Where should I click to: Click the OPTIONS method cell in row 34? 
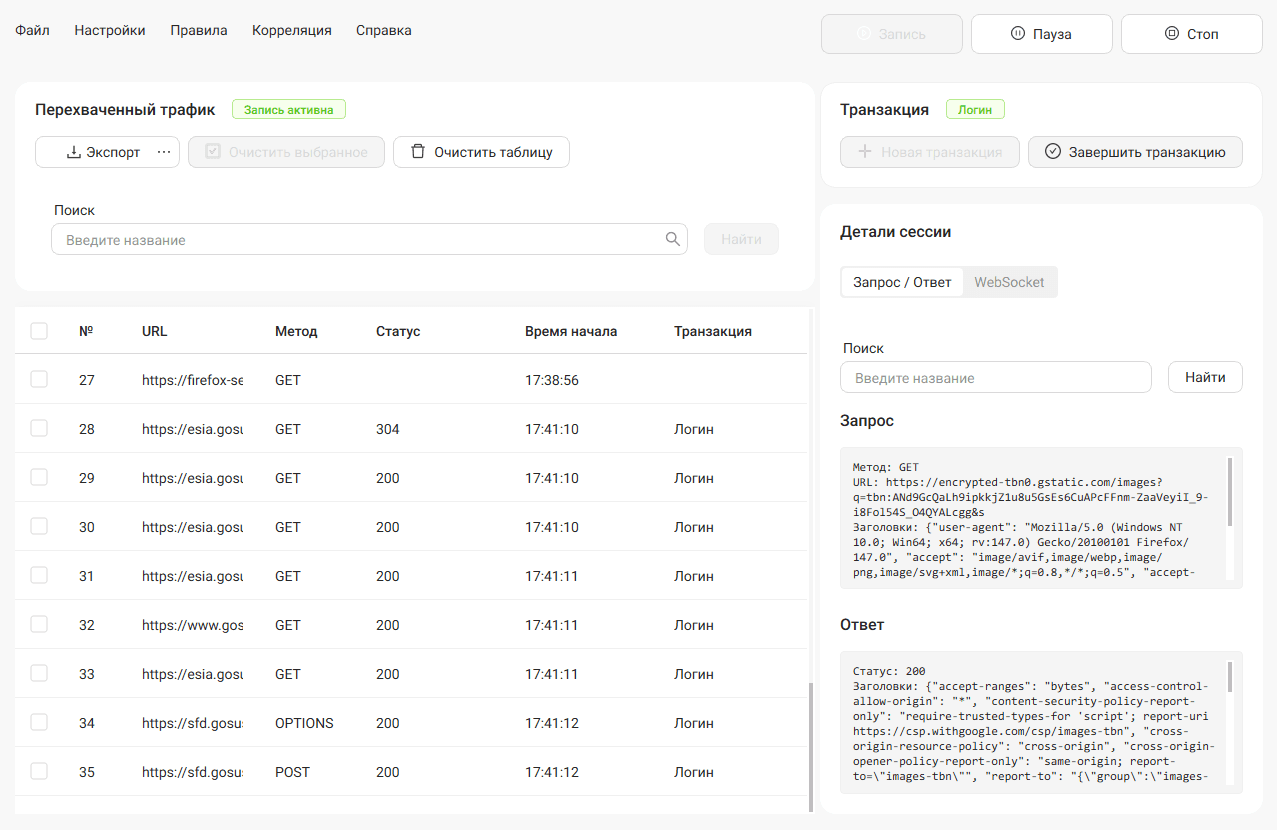[x=304, y=723]
